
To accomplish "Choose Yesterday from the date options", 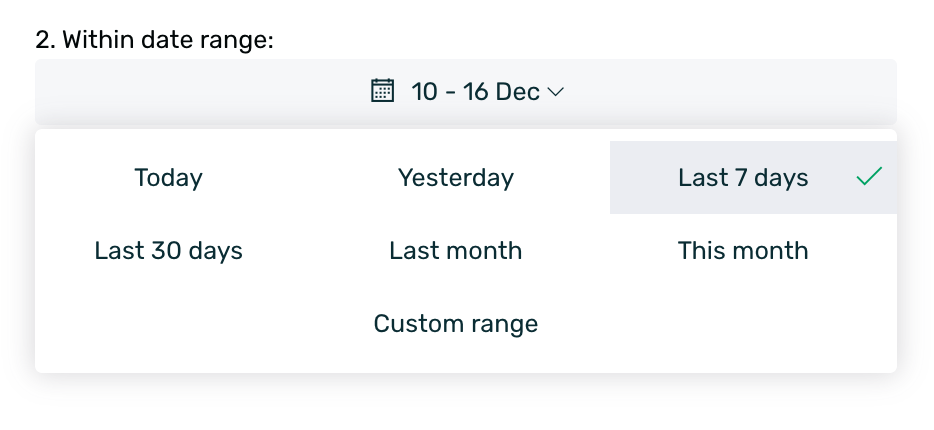I will (x=456, y=178).
